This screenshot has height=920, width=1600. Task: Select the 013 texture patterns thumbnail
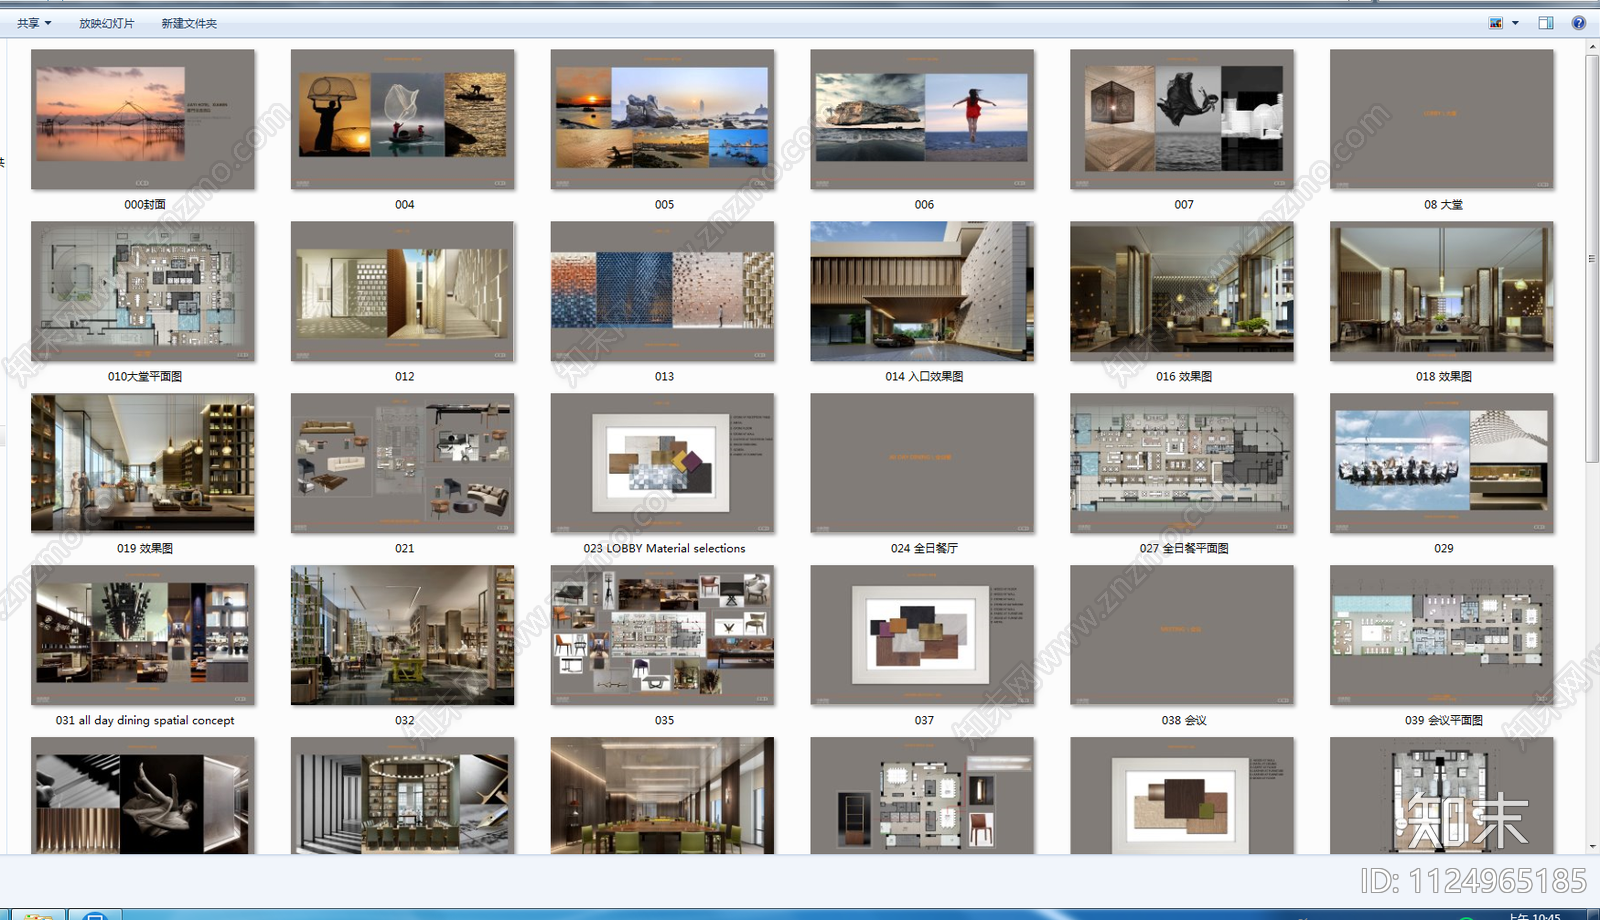coord(662,291)
